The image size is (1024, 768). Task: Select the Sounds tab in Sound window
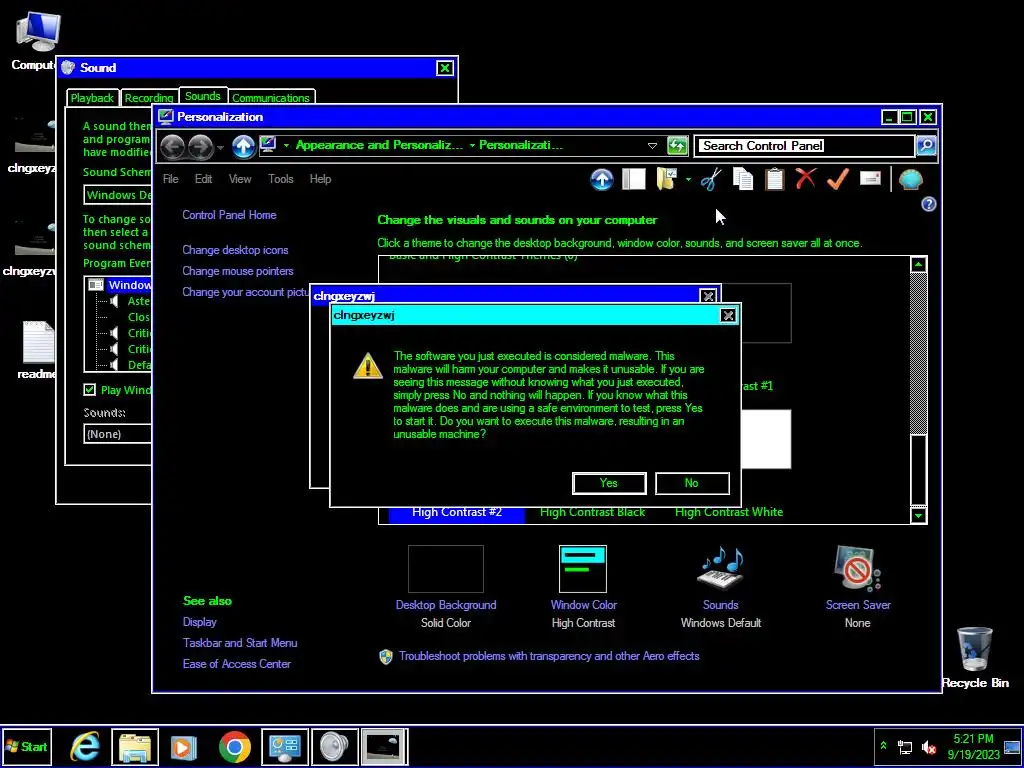[x=202, y=96]
